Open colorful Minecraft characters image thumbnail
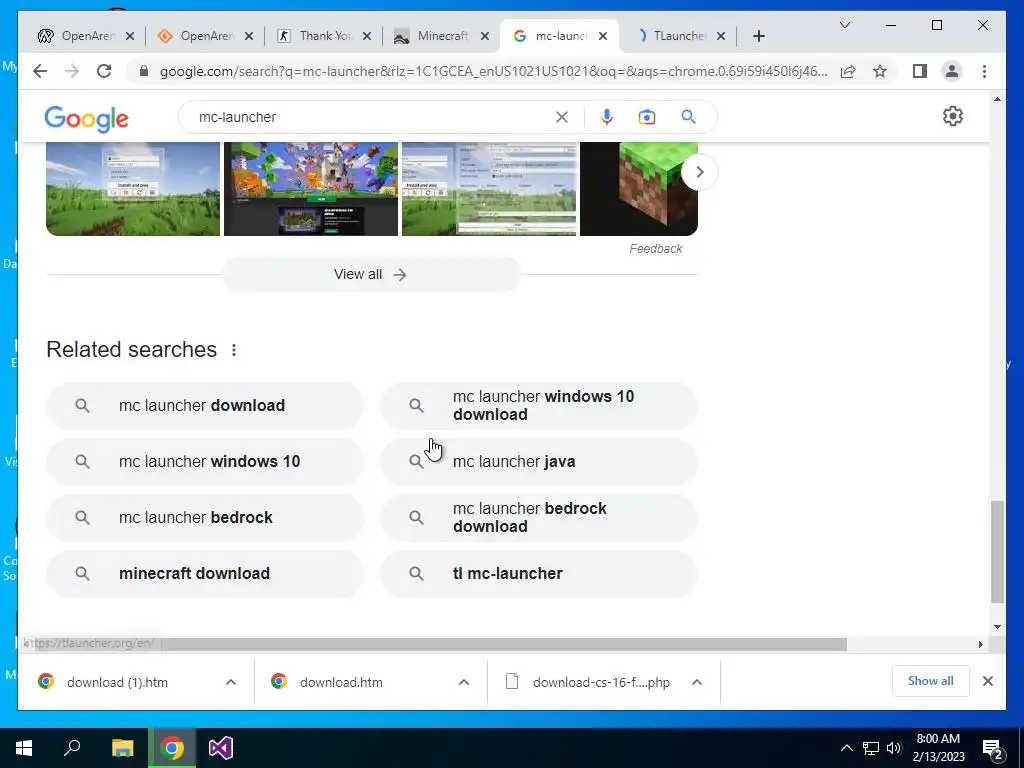Image resolution: width=1024 pixels, height=768 pixels. [x=311, y=189]
